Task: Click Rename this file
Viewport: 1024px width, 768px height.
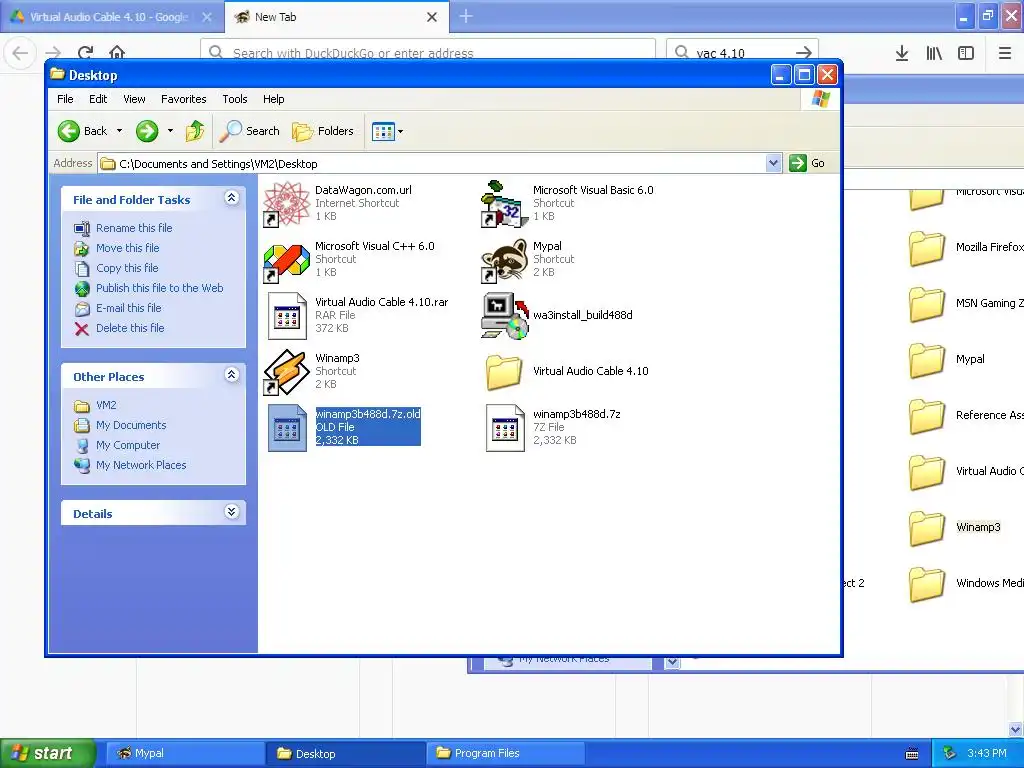Action: [134, 228]
